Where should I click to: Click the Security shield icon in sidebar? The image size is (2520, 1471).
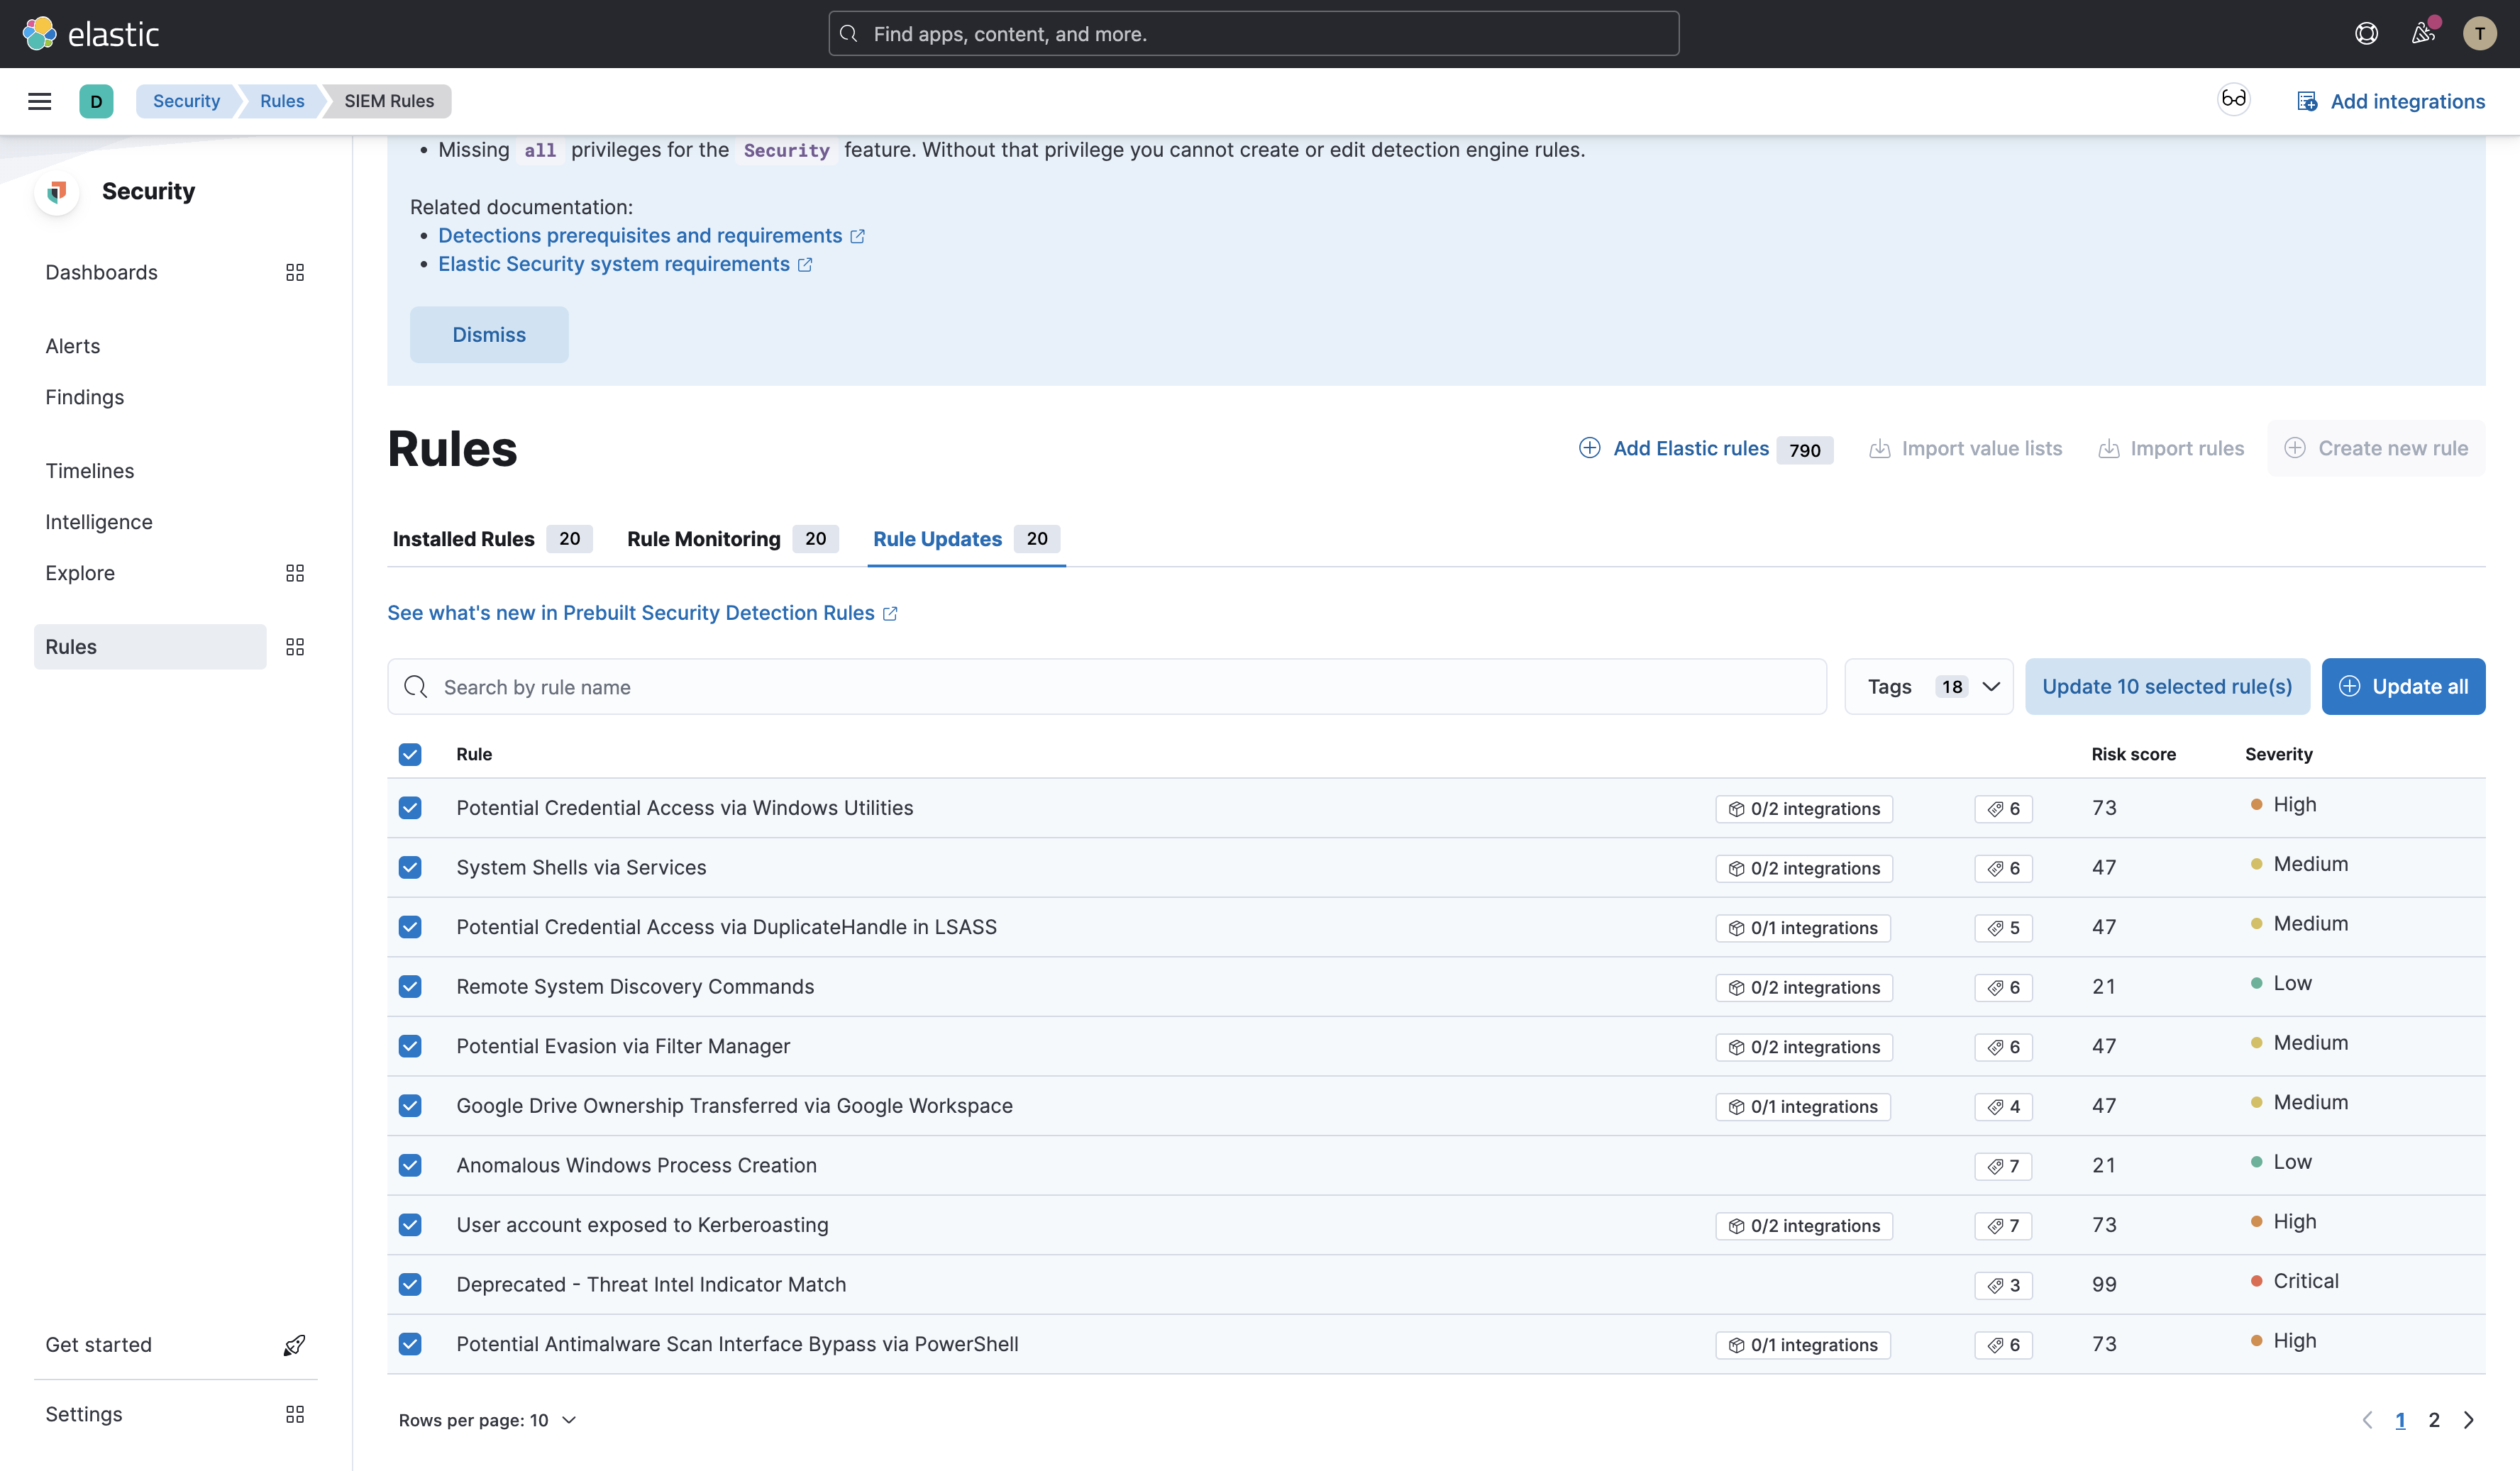[57, 192]
